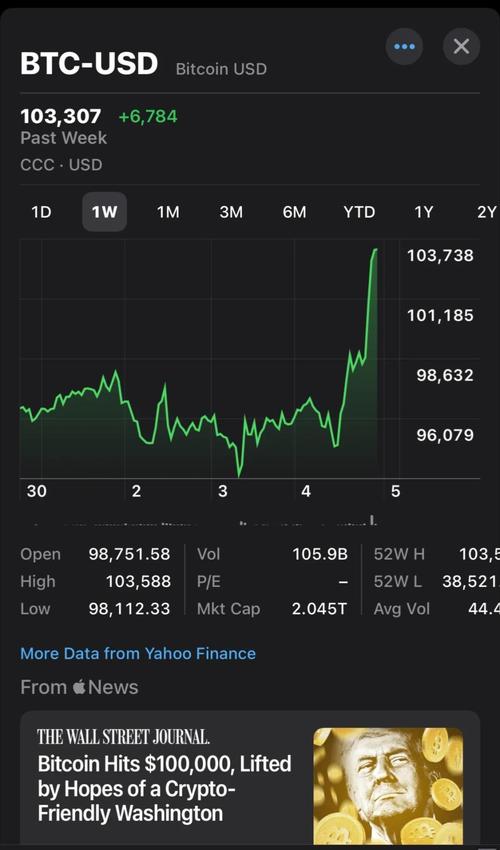Select the 1W time range
Screen dimensions: 500x850
[x=104, y=212]
